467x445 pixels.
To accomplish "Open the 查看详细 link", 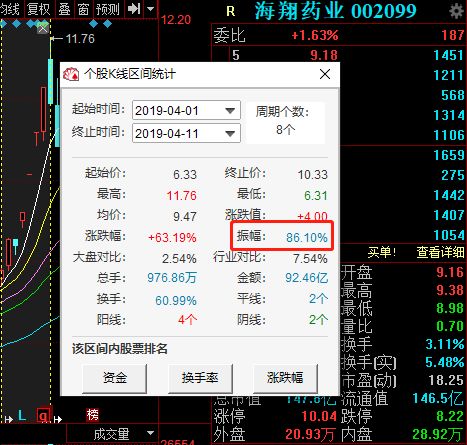I will [440, 252].
